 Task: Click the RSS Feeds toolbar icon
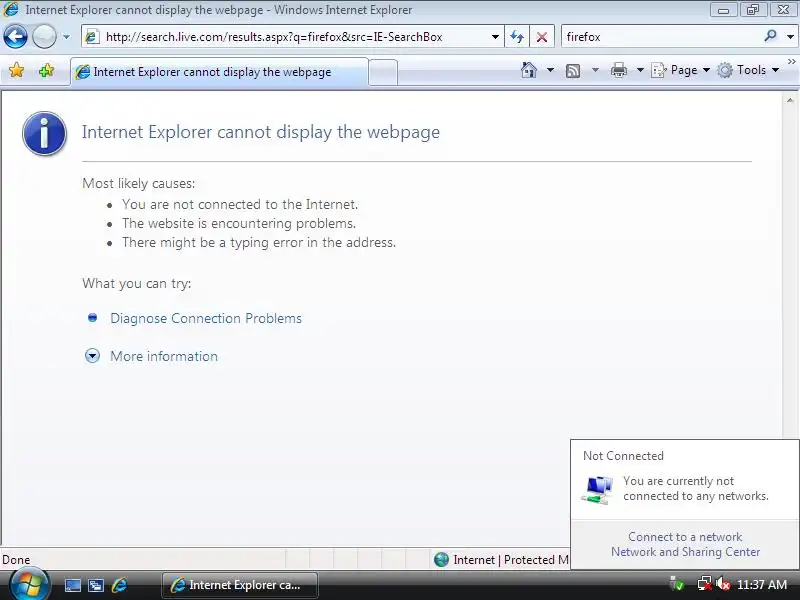pos(573,70)
